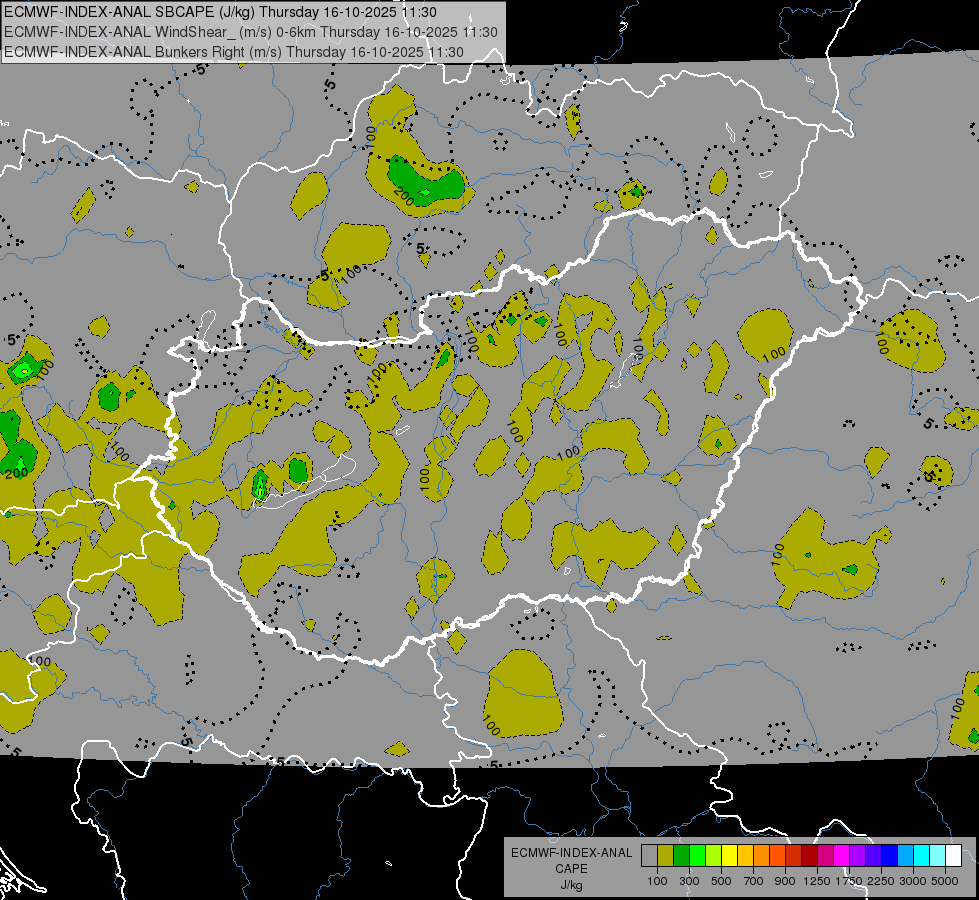Screen dimensions: 979x900
Task: Click the white swatch at the legend's end
Action: pyautogui.click(x=953, y=855)
